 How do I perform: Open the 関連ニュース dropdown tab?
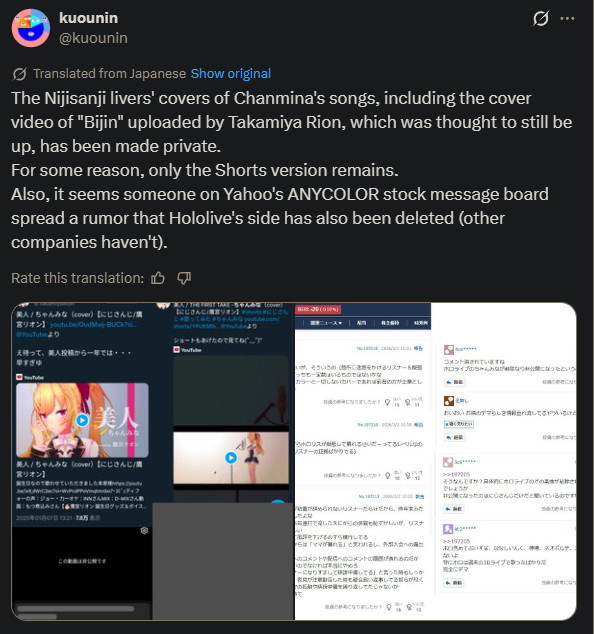pyautogui.click(x=326, y=323)
